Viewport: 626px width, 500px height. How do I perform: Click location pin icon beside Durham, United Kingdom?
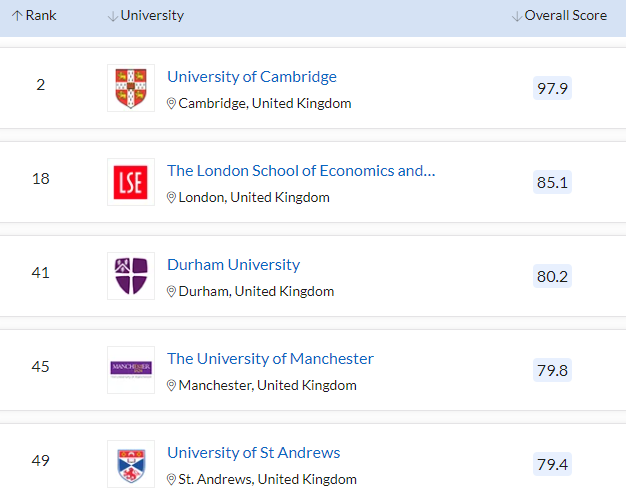(x=172, y=292)
